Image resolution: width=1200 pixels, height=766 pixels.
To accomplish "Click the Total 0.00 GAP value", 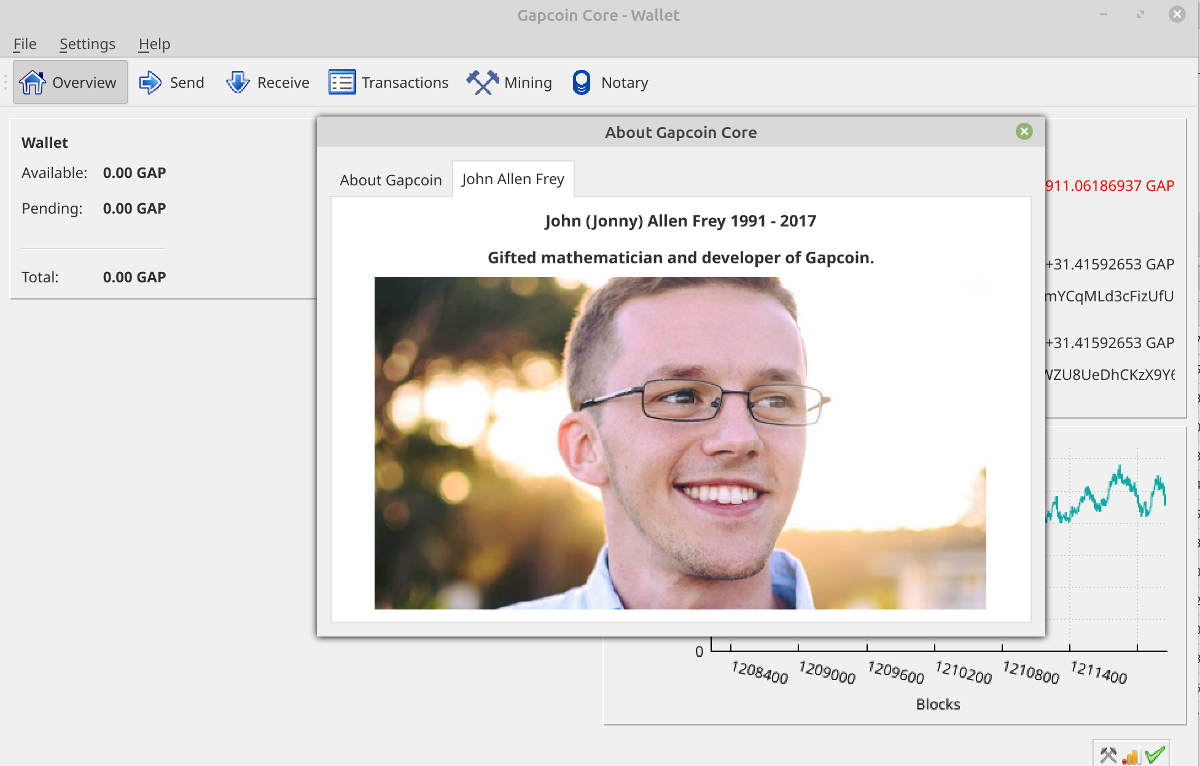I will pos(134,276).
